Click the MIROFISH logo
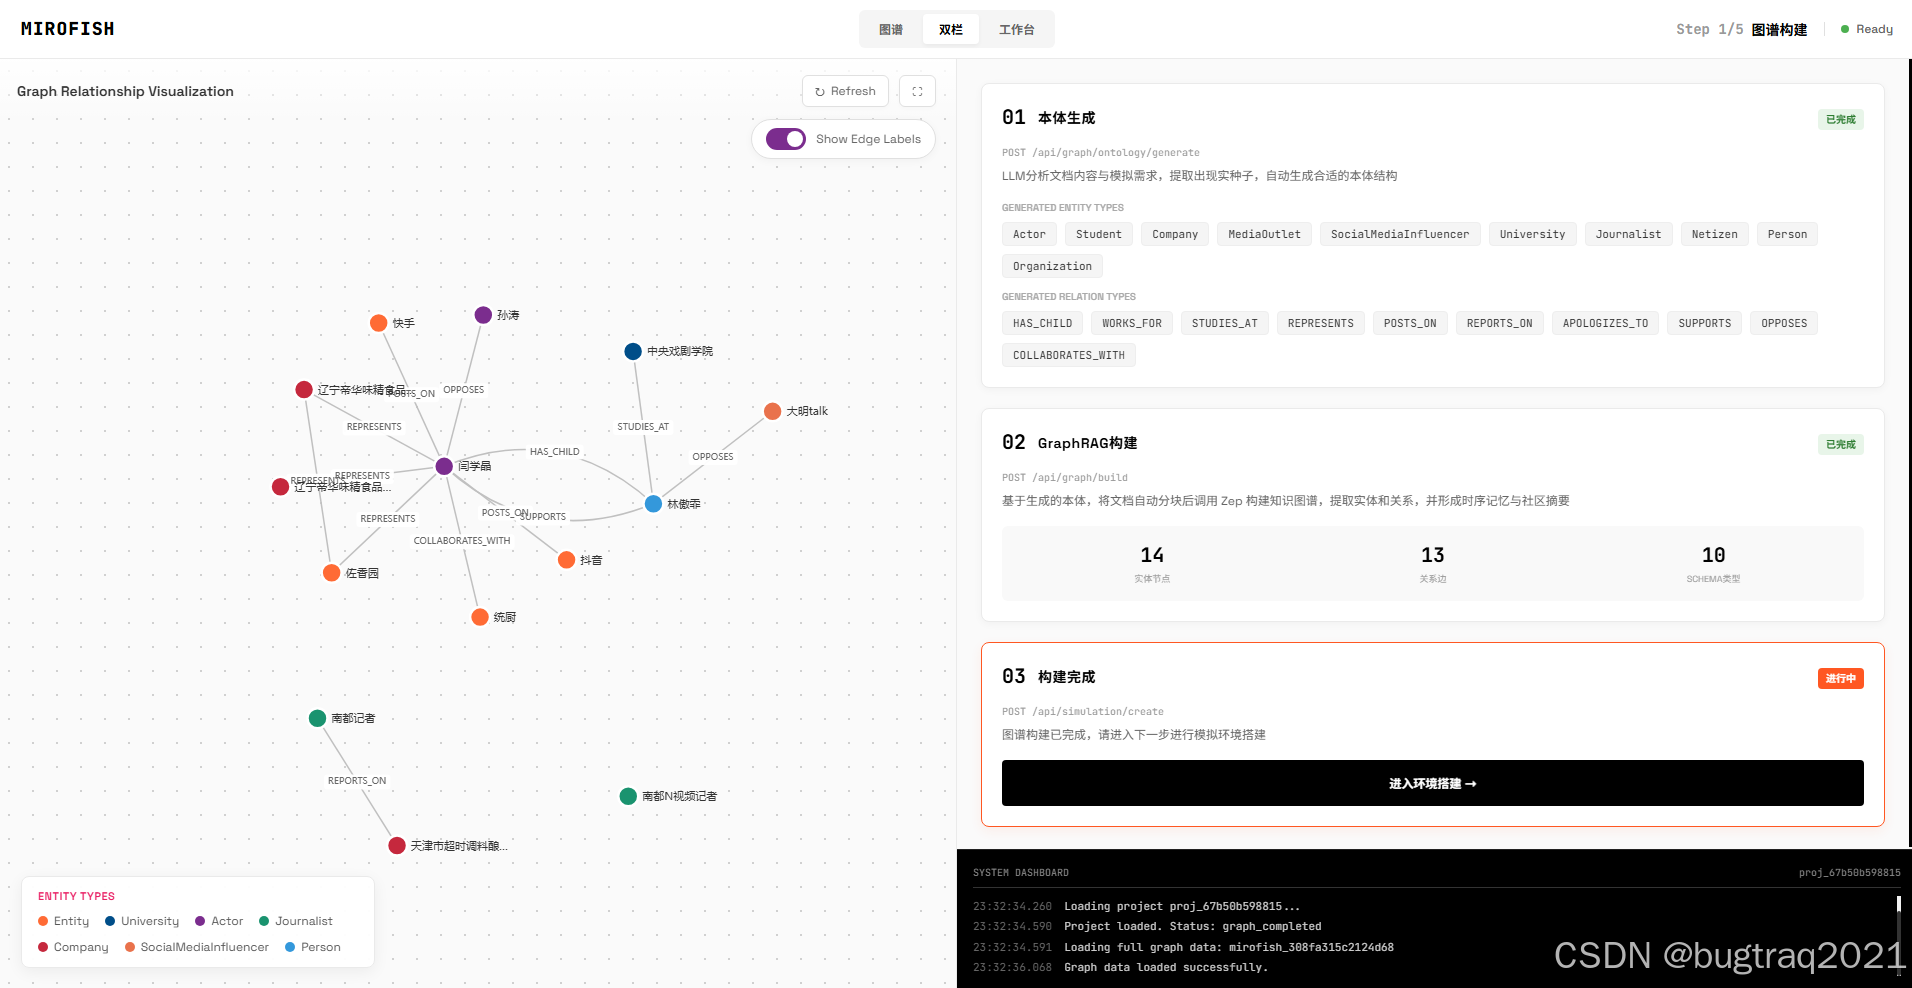This screenshot has height=988, width=1912. pos(68,29)
